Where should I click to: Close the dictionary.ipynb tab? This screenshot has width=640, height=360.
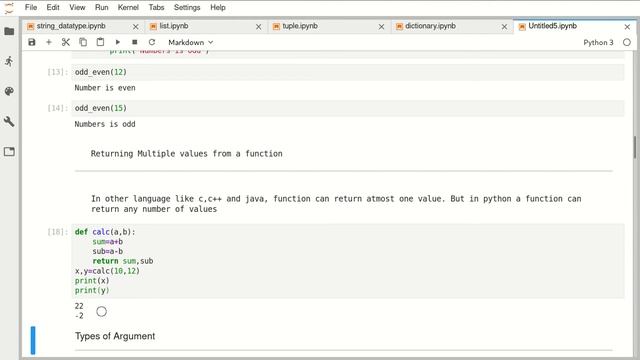pos(504,27)
